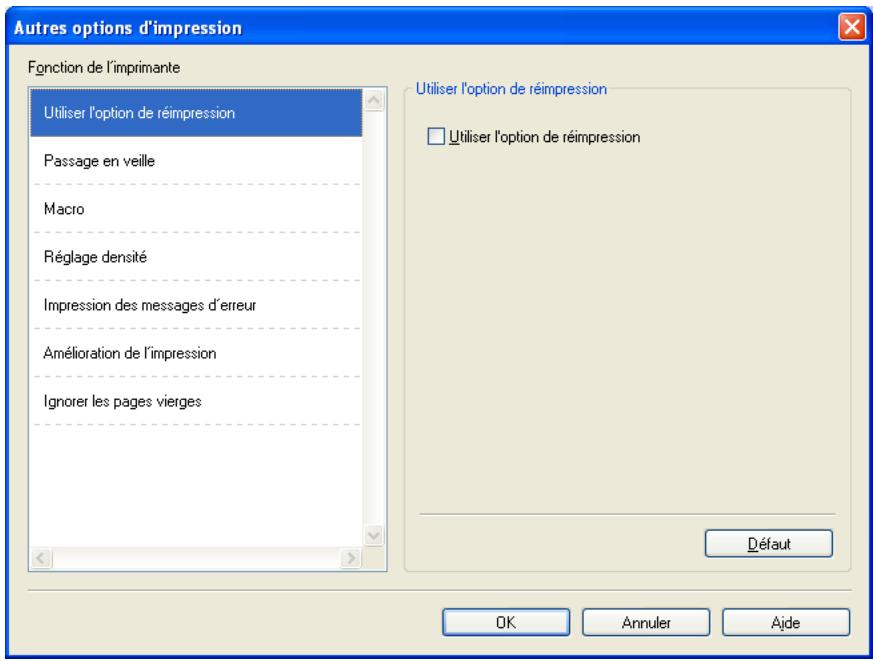Screen dimensions: 873x662
Task: Confirm settings with OK button
Action: click(x=506, y=622)
